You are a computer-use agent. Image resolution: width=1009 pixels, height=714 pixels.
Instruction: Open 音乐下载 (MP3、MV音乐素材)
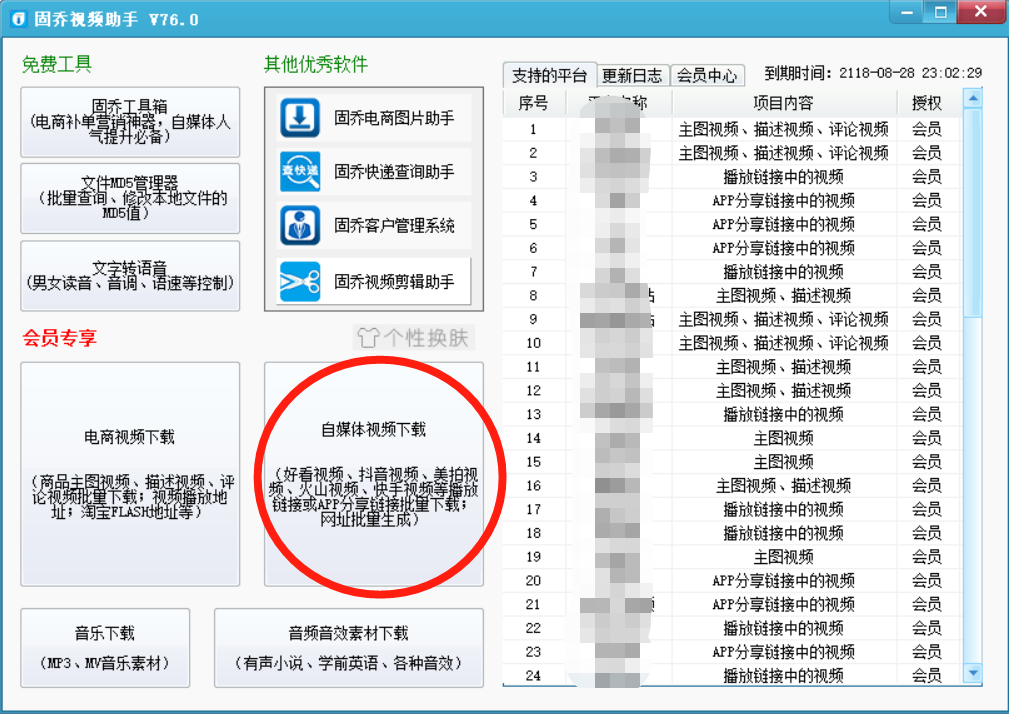click(105, 648)
